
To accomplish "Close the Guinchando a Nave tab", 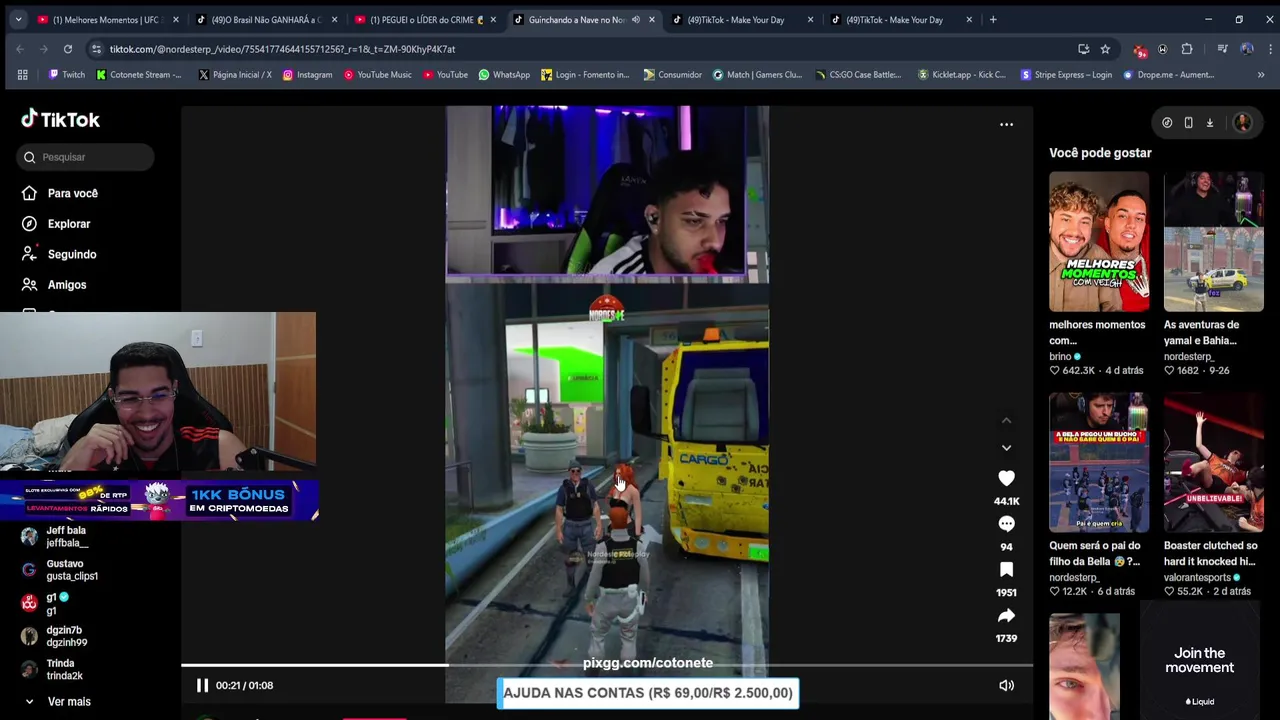I will (x=652, y=19).
